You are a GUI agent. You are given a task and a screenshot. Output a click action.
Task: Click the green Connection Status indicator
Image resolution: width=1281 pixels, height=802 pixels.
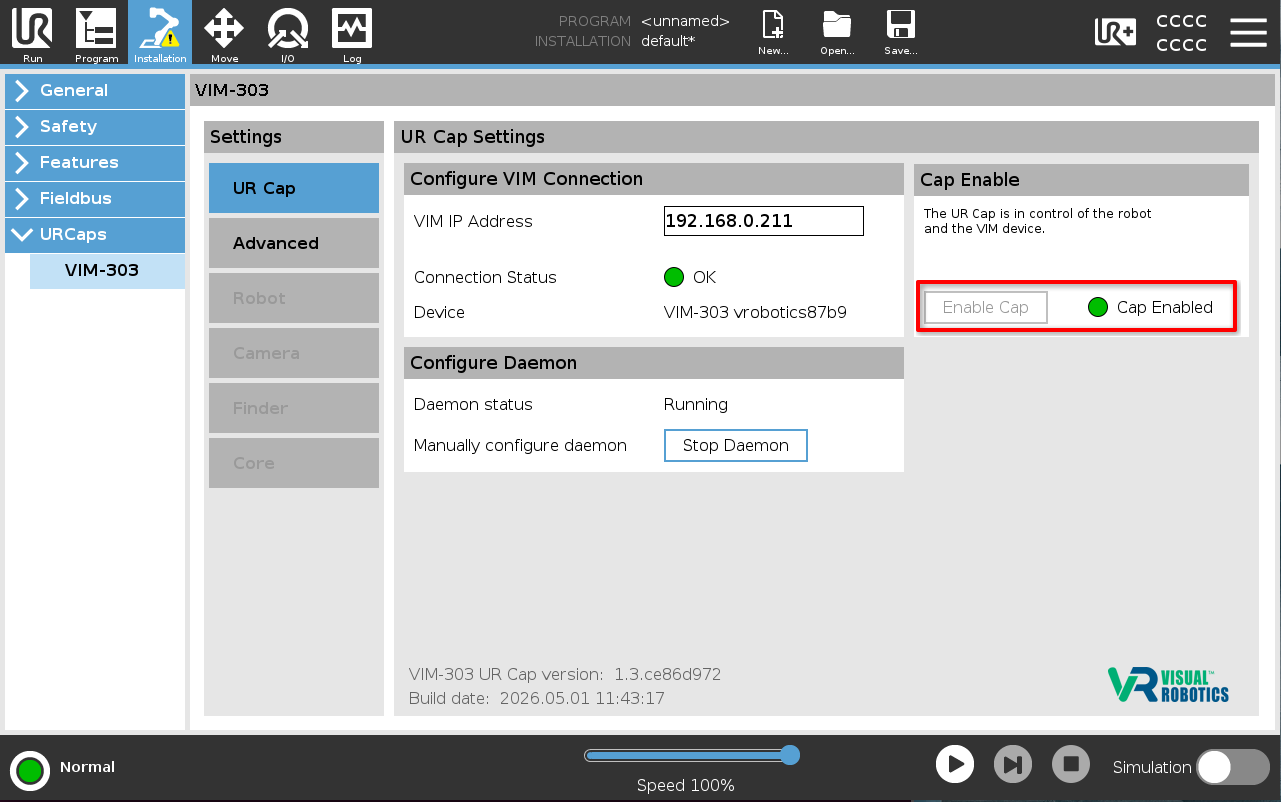674,277
